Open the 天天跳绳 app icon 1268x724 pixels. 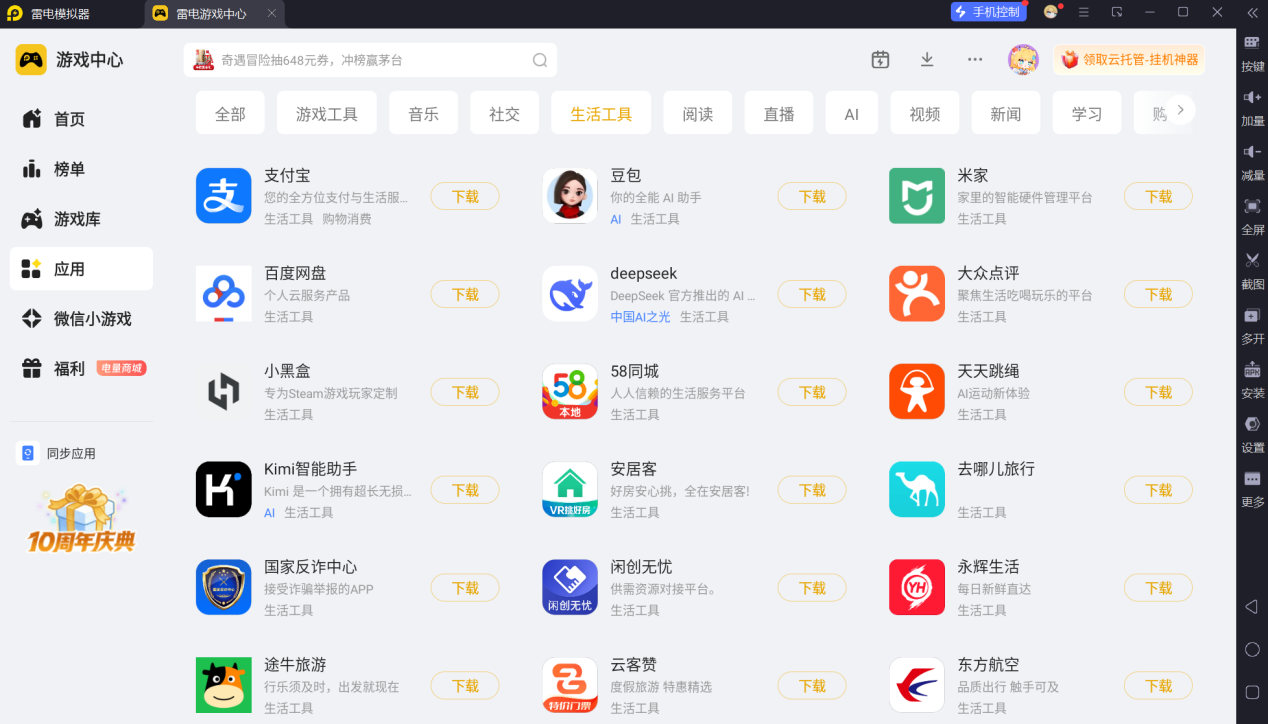[x=917, y=392]
